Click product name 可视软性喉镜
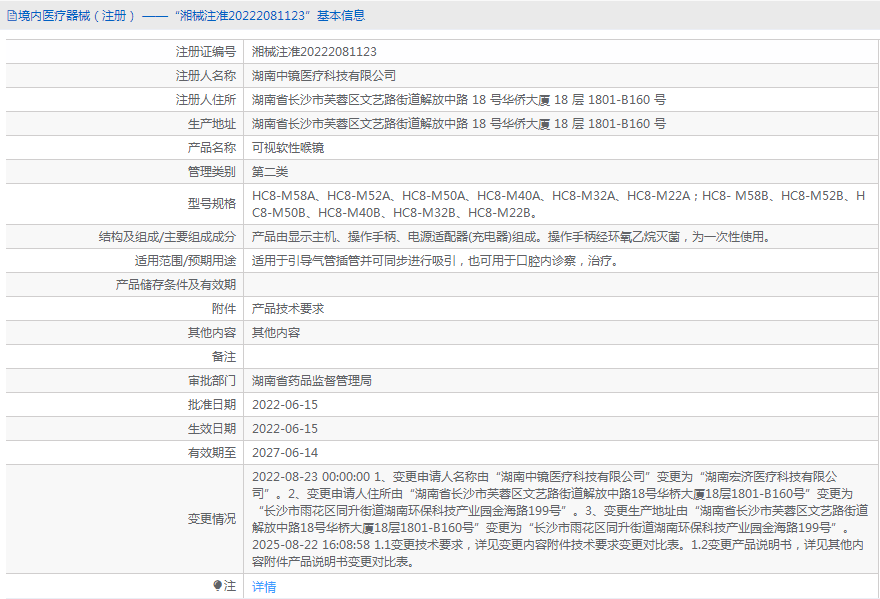Image resolution: width=880 pixels, height=599 pixels. pos(288,148)
